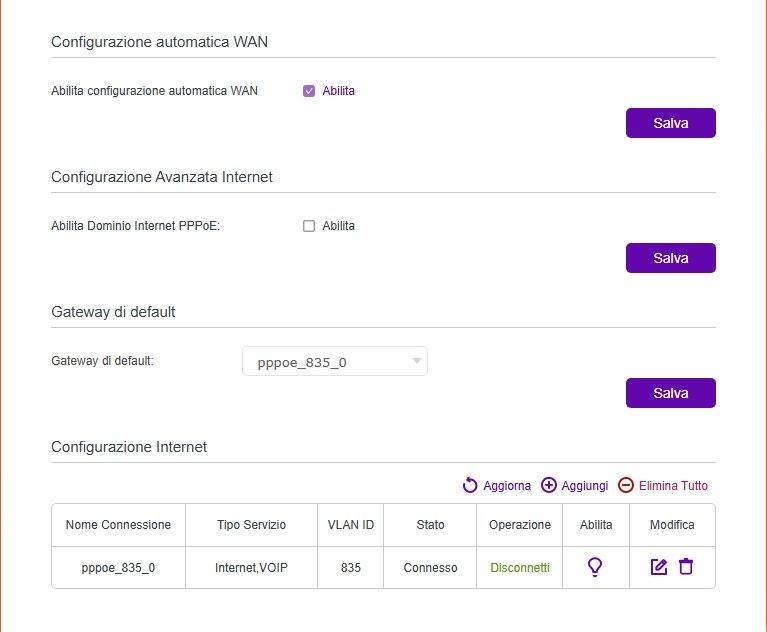Edit the pppoe_835_0 connection with pencil icon

click(x=658, y=567)
